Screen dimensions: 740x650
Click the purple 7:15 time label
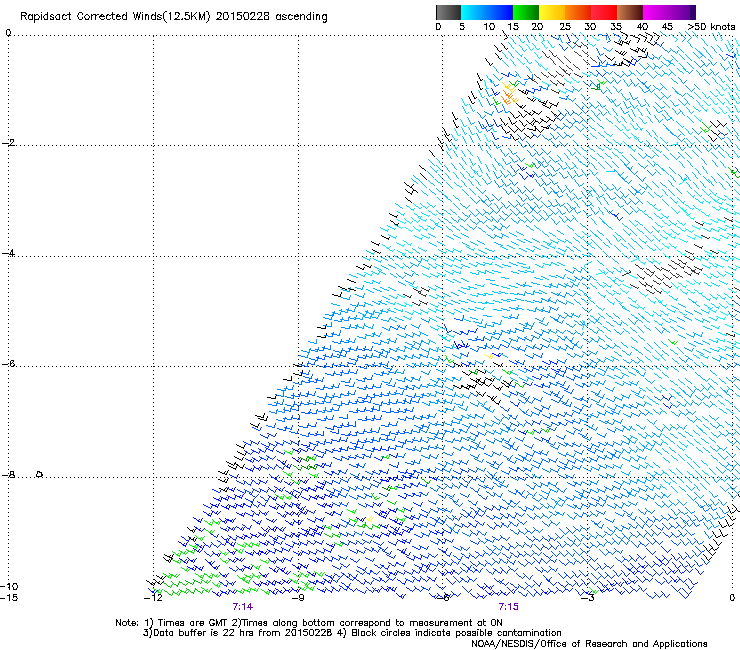click(508, 607)
